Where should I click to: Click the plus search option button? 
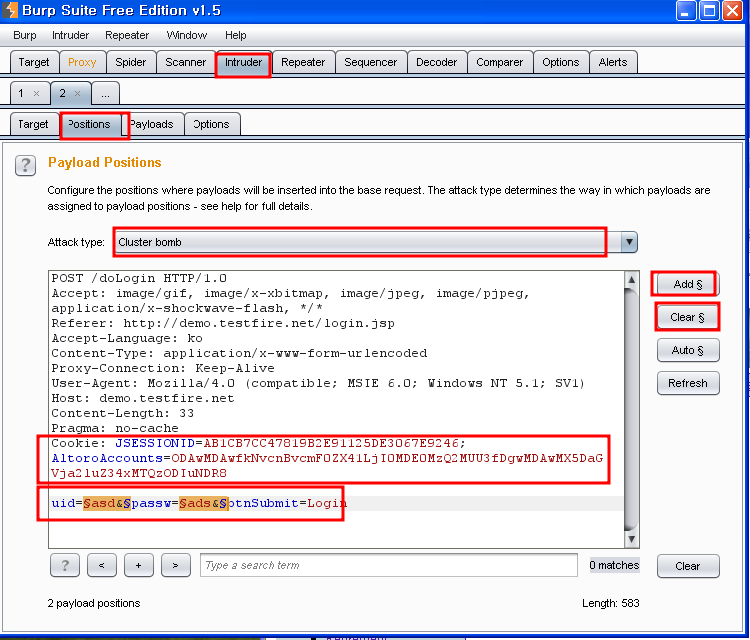click(x=139, y=565)
